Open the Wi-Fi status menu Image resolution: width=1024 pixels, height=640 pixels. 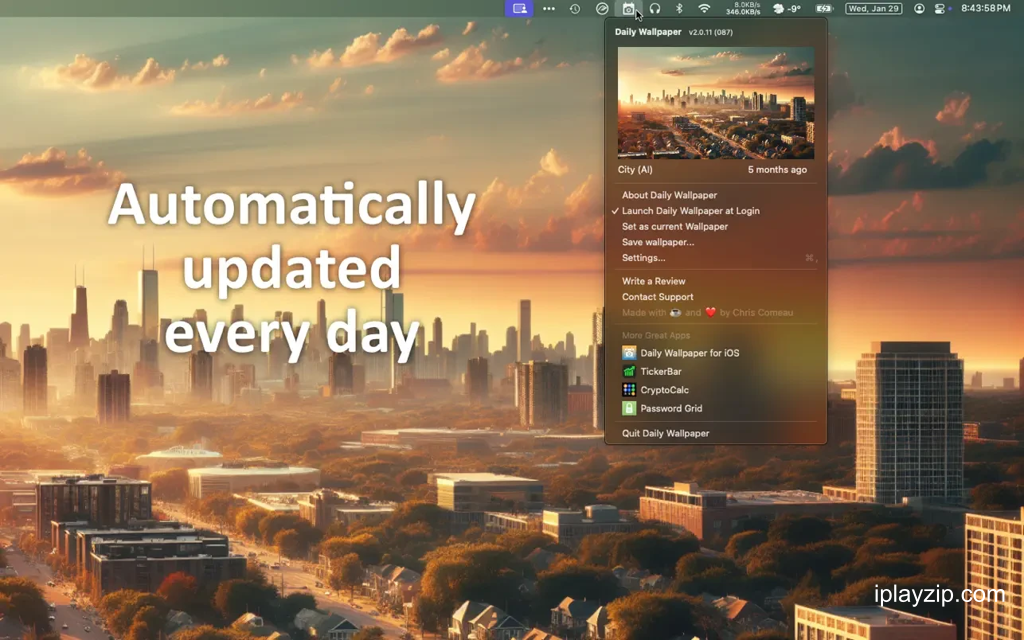tap(704, 8)
